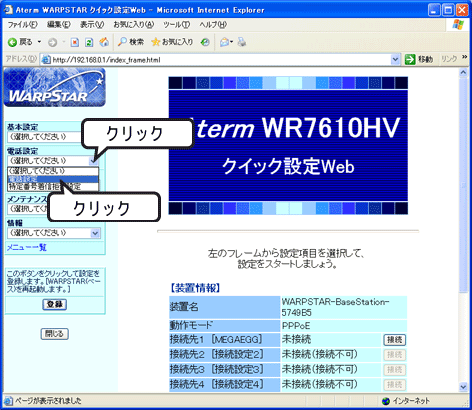Click the 閉じる button
Image resolution: width=472 pixels, height=410 pixels.
point(55,334)
